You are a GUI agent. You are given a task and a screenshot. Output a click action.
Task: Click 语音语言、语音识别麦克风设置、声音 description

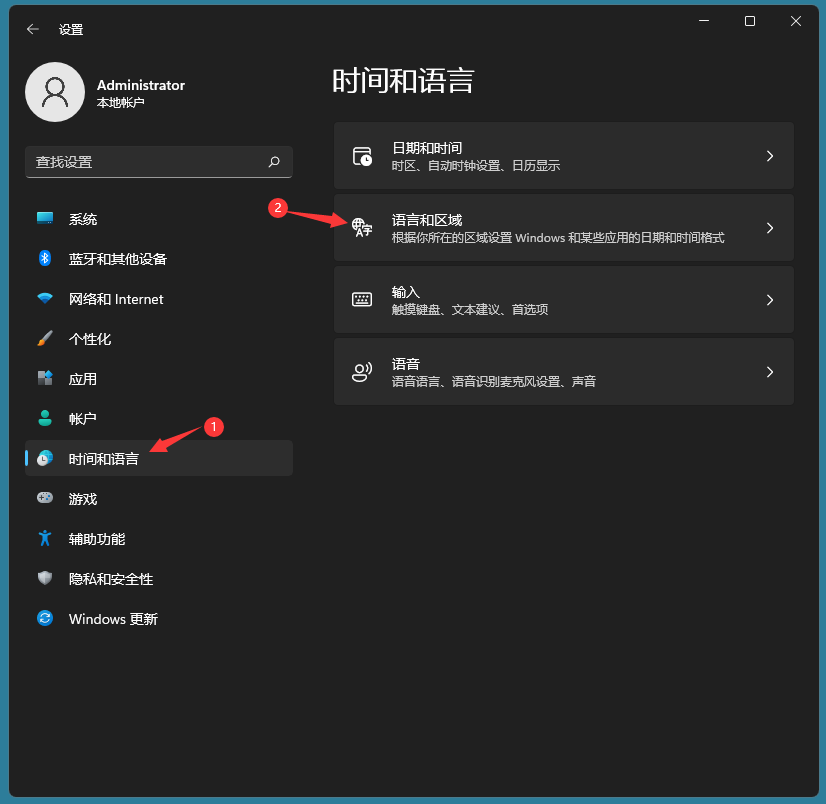coord(494,381)
